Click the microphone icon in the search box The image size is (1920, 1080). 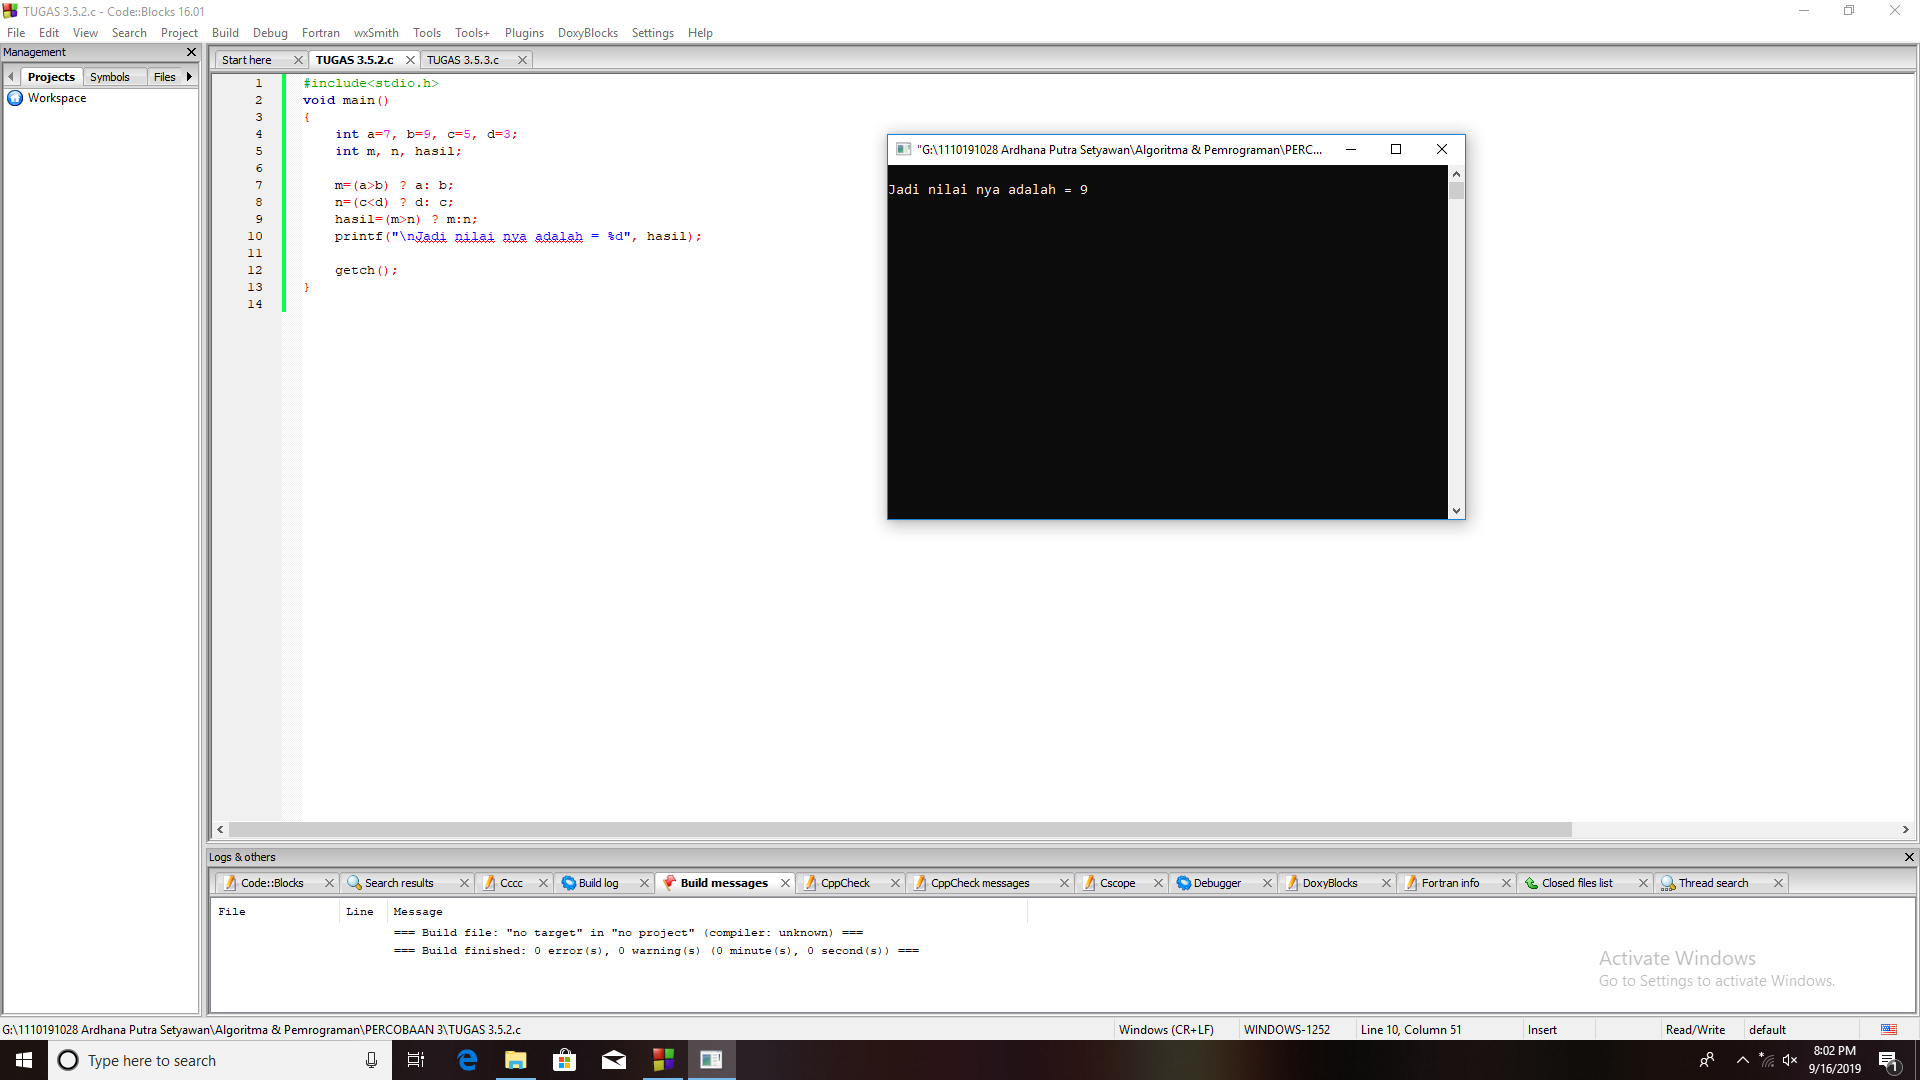coord(371,1060)
